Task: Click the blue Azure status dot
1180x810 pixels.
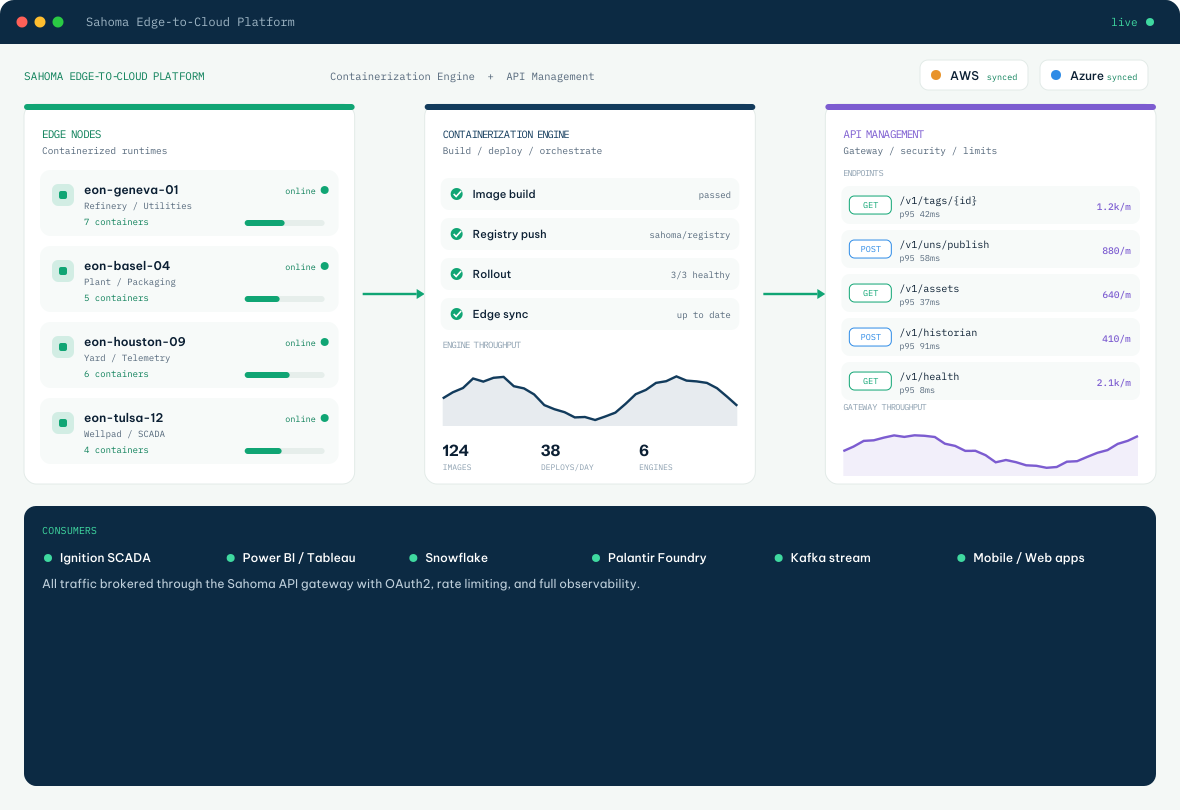Action: pos(1056,75)
